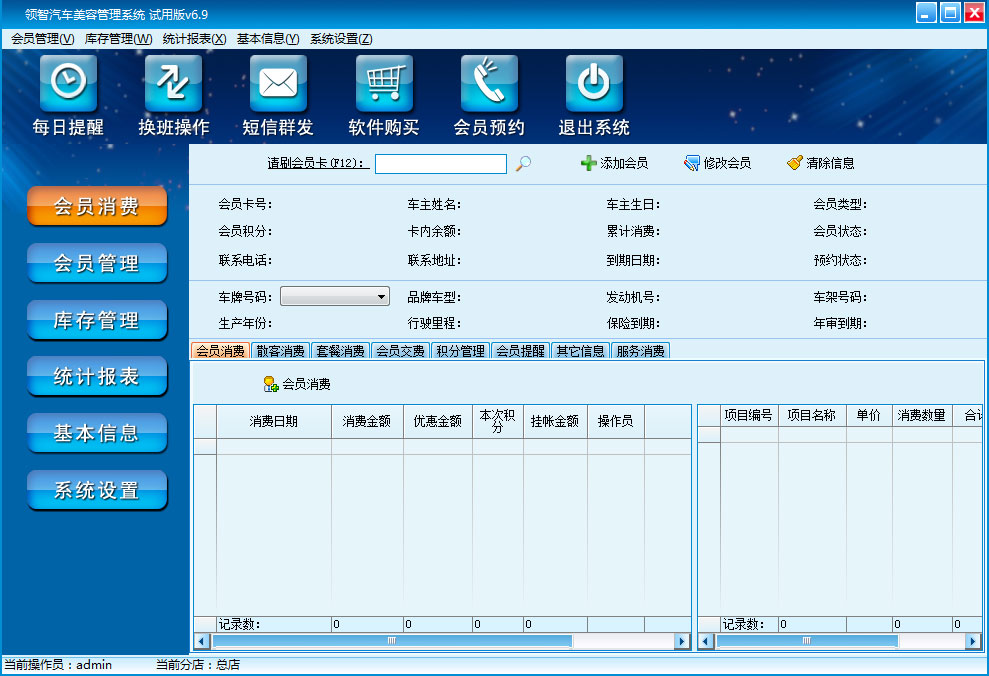Click right table scroll left arrow
Image resolution: width=989 pixels, height=676 pixels.
click(x=706, y=641)
